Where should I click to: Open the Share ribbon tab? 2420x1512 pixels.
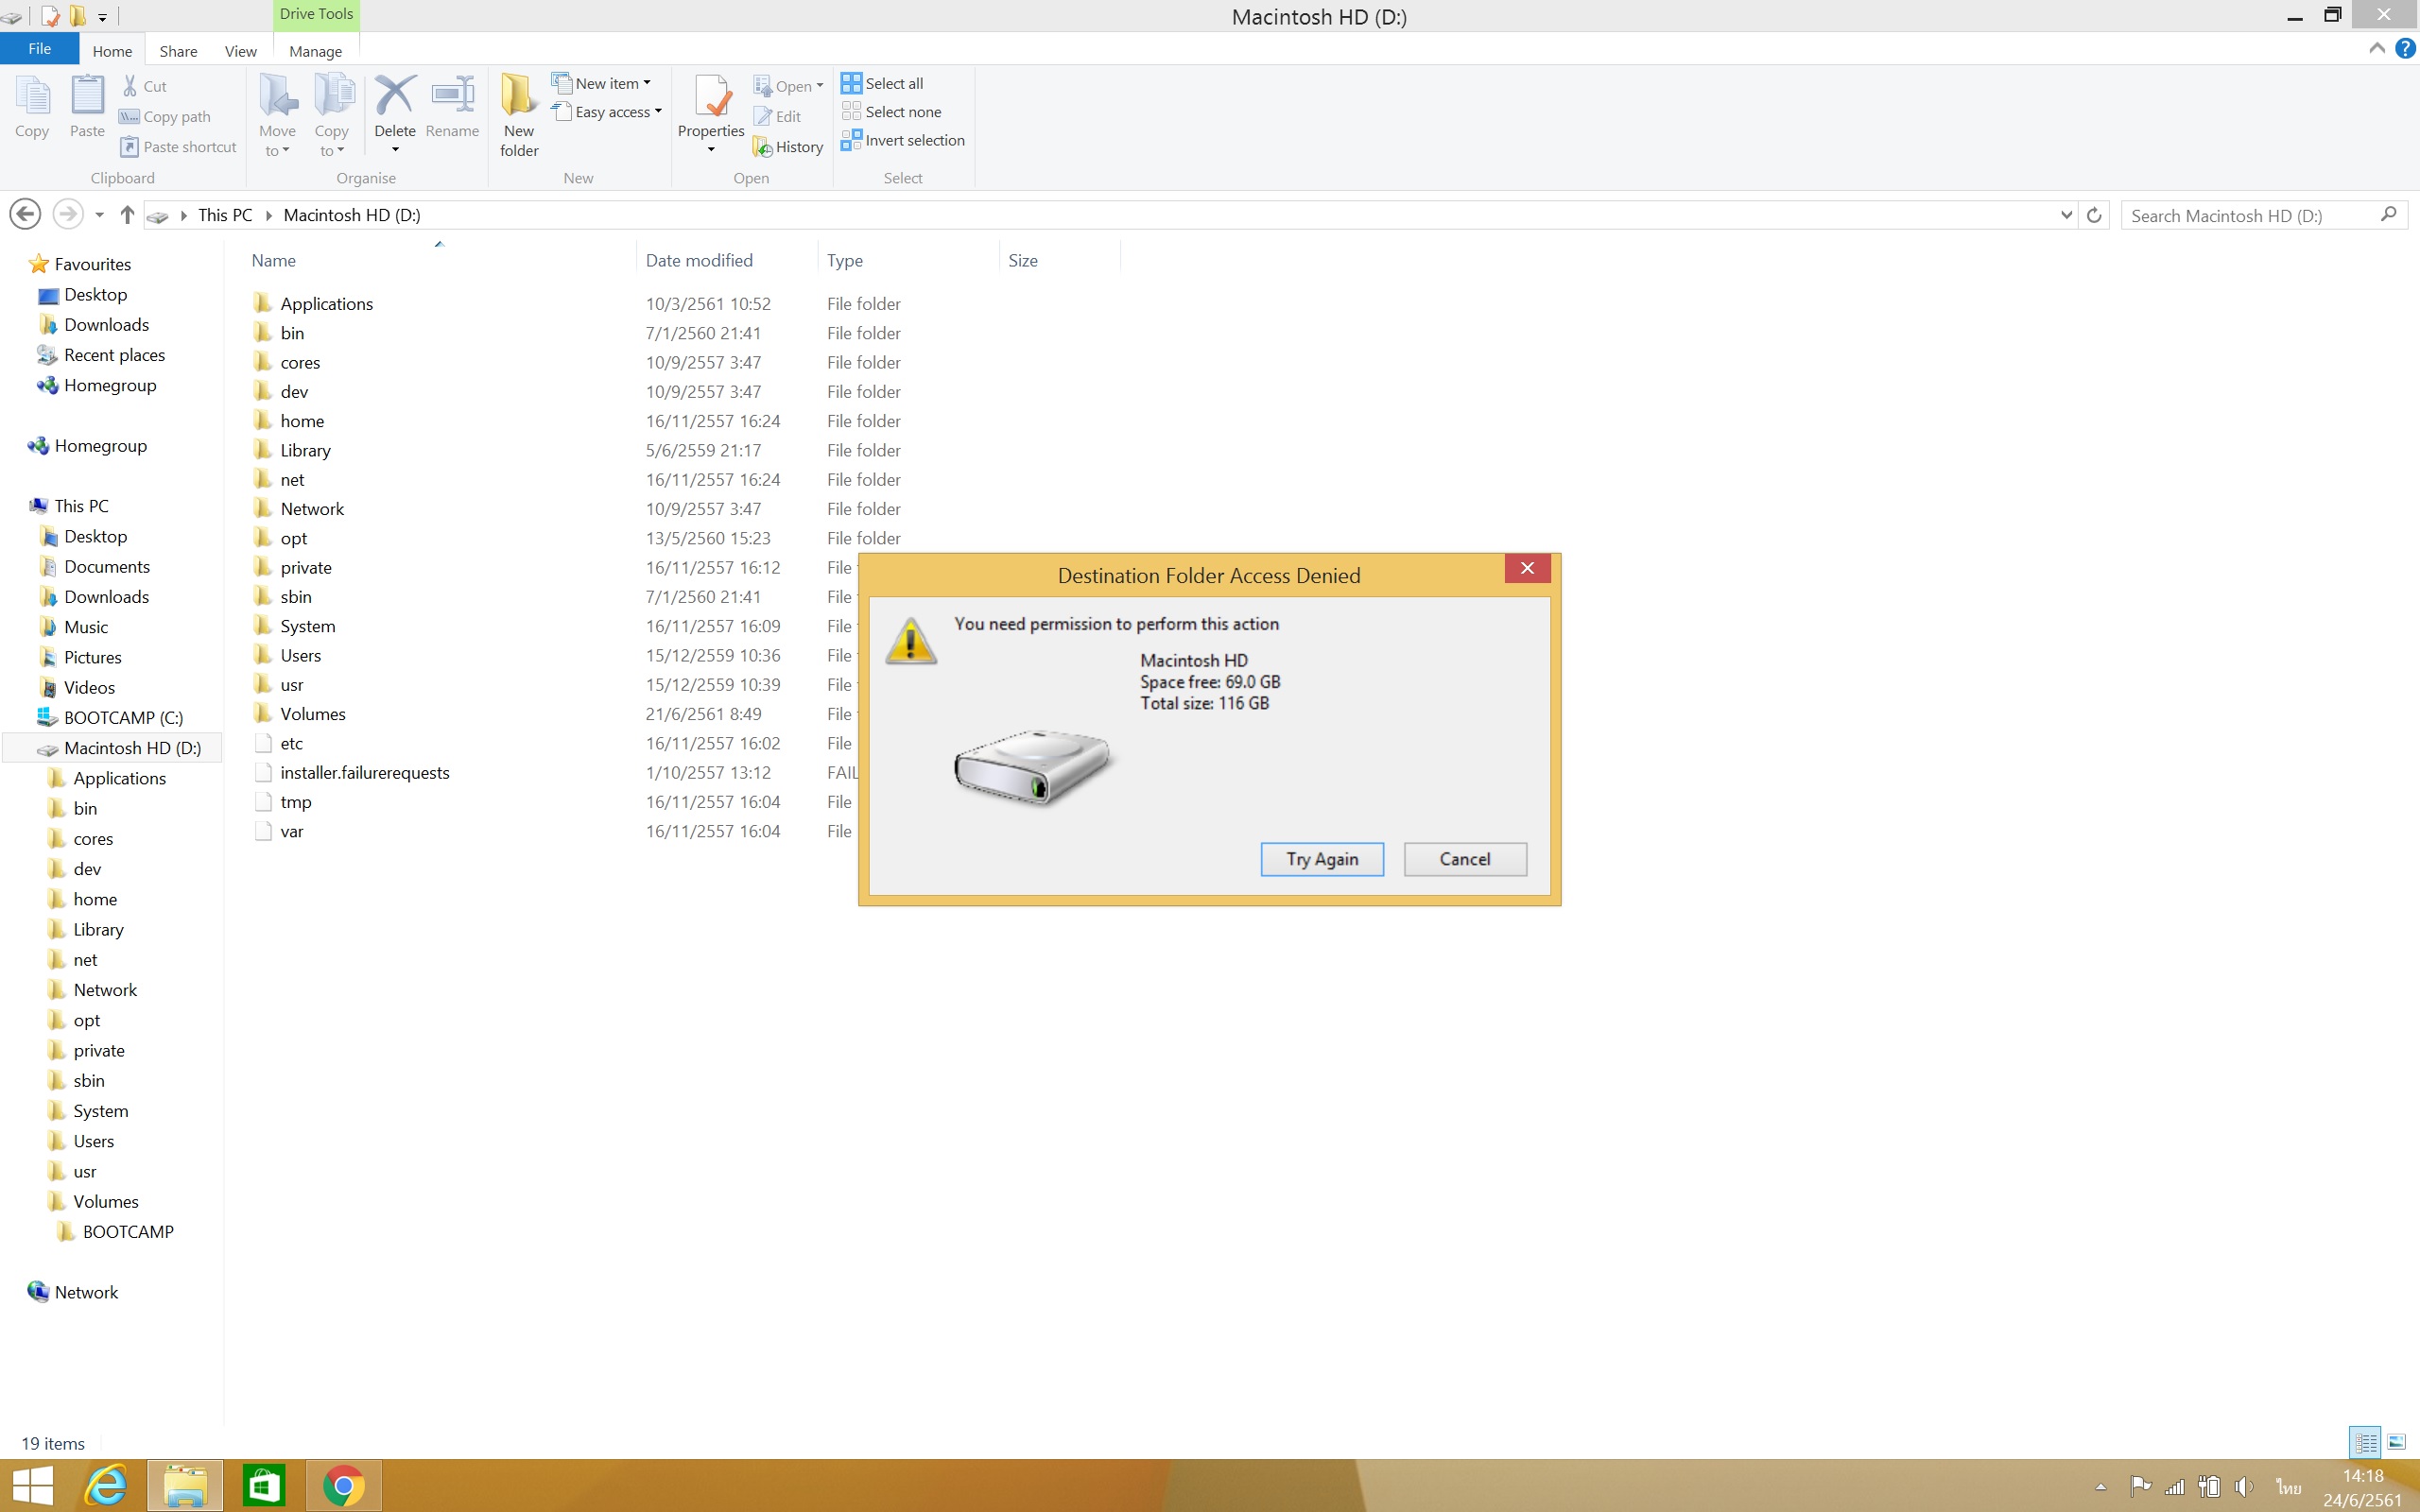click(x=178, y=51)
